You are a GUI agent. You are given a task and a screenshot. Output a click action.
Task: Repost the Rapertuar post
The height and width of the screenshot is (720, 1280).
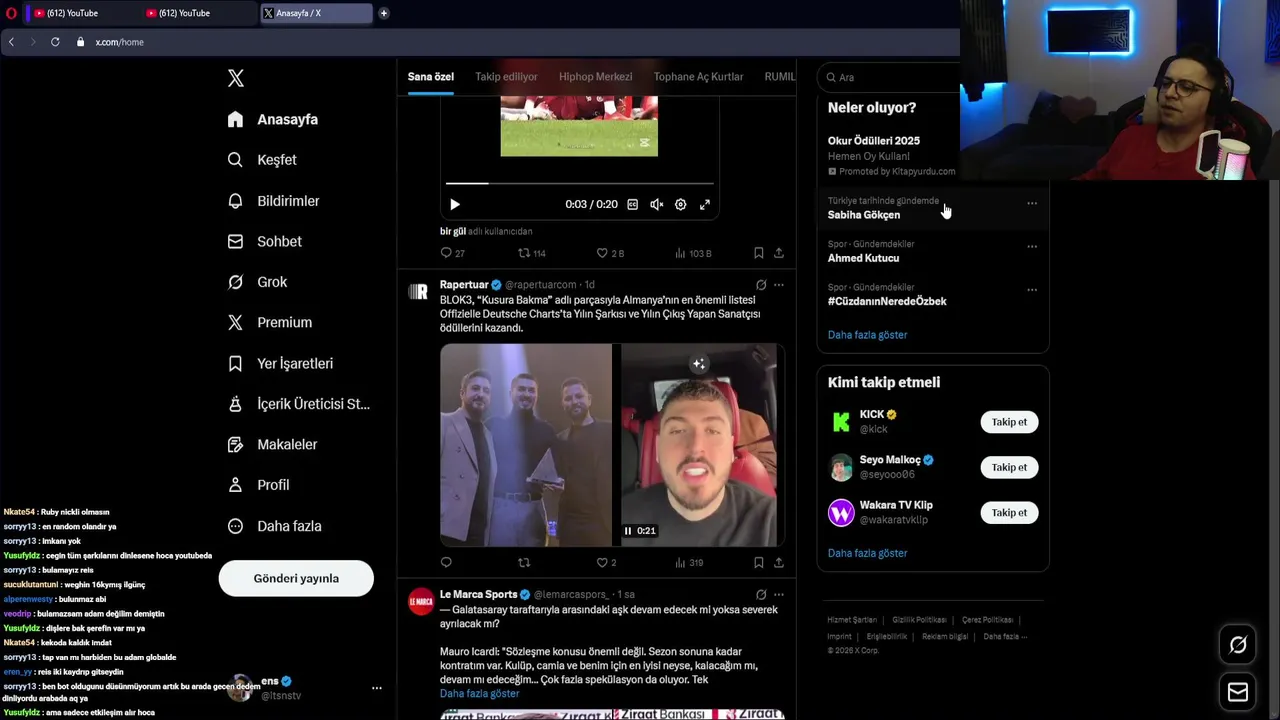tap(524, 563)
